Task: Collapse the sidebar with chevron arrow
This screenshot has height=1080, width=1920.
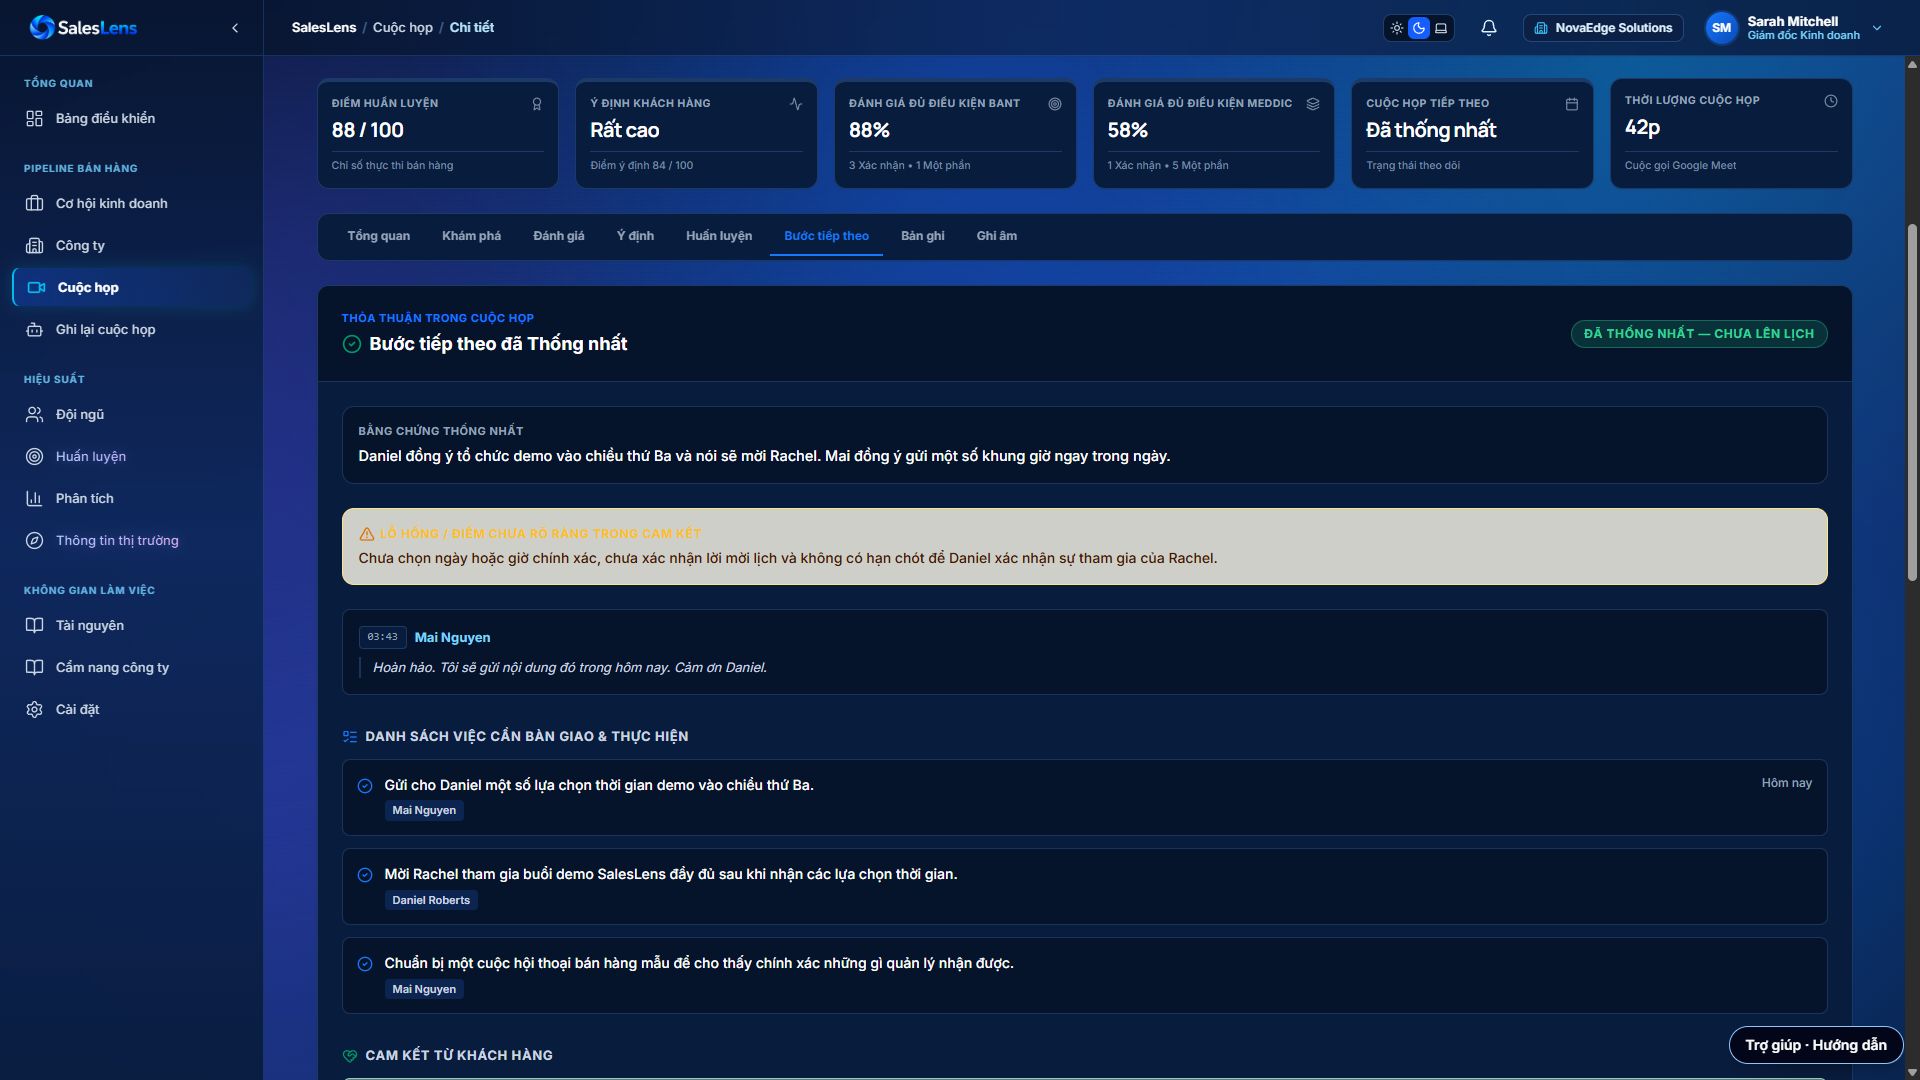Action: 235,28
